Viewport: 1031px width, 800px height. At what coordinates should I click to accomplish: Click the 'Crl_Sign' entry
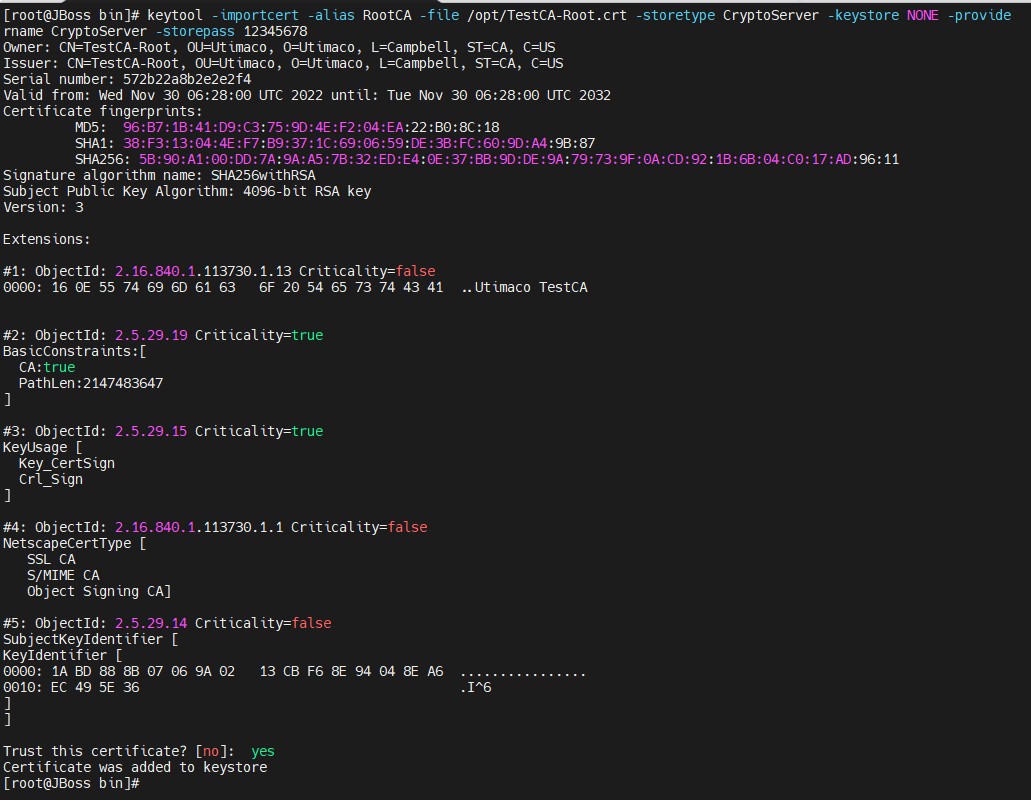(x=51, y=479)
